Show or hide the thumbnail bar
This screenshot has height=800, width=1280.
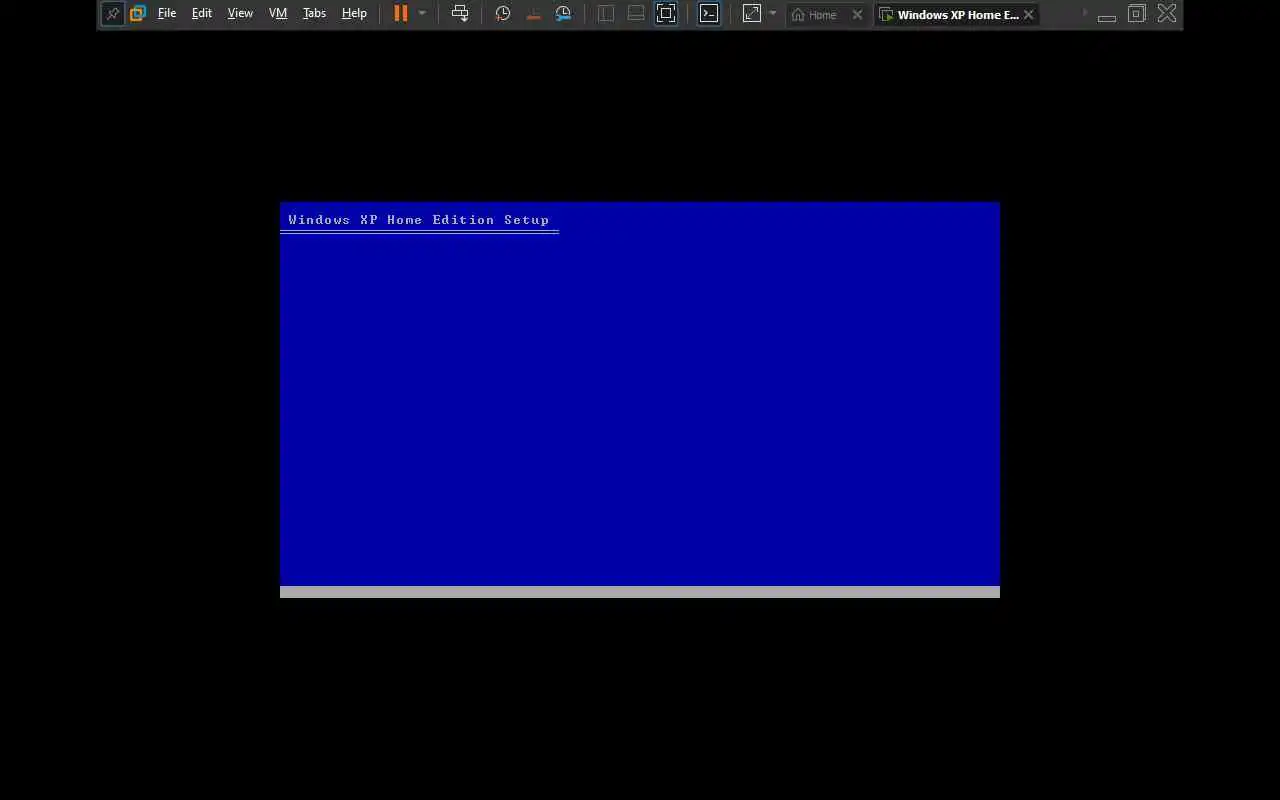pos(636,14)
